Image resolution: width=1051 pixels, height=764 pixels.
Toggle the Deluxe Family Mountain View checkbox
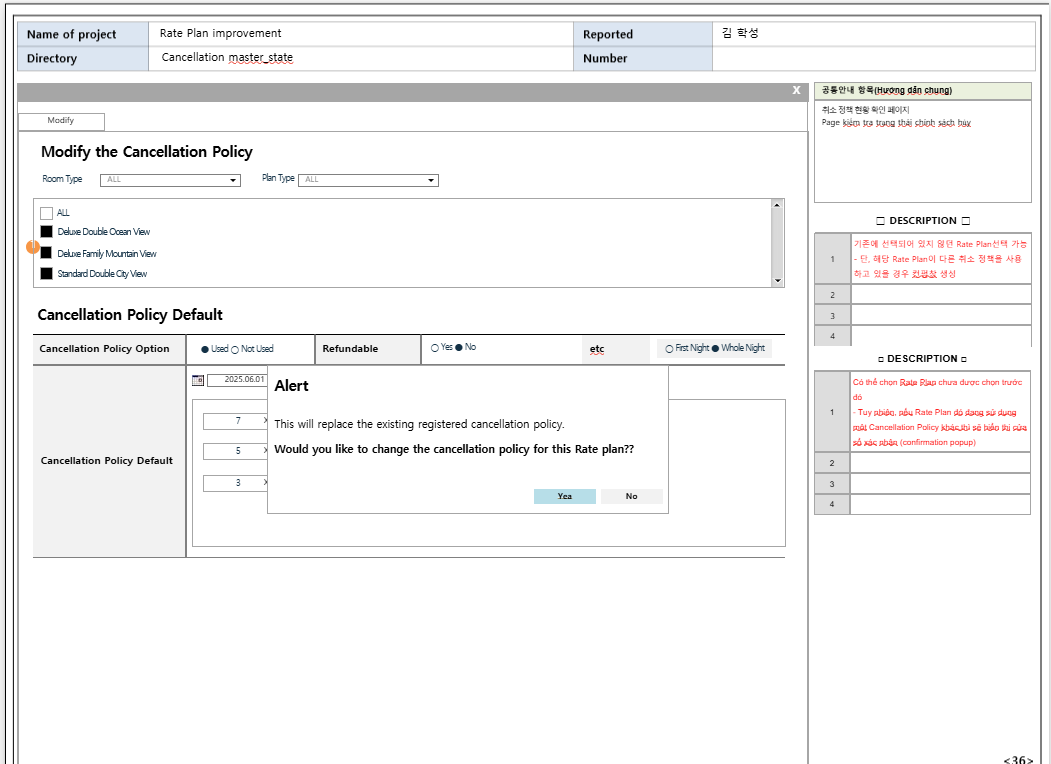click(46, 254)
